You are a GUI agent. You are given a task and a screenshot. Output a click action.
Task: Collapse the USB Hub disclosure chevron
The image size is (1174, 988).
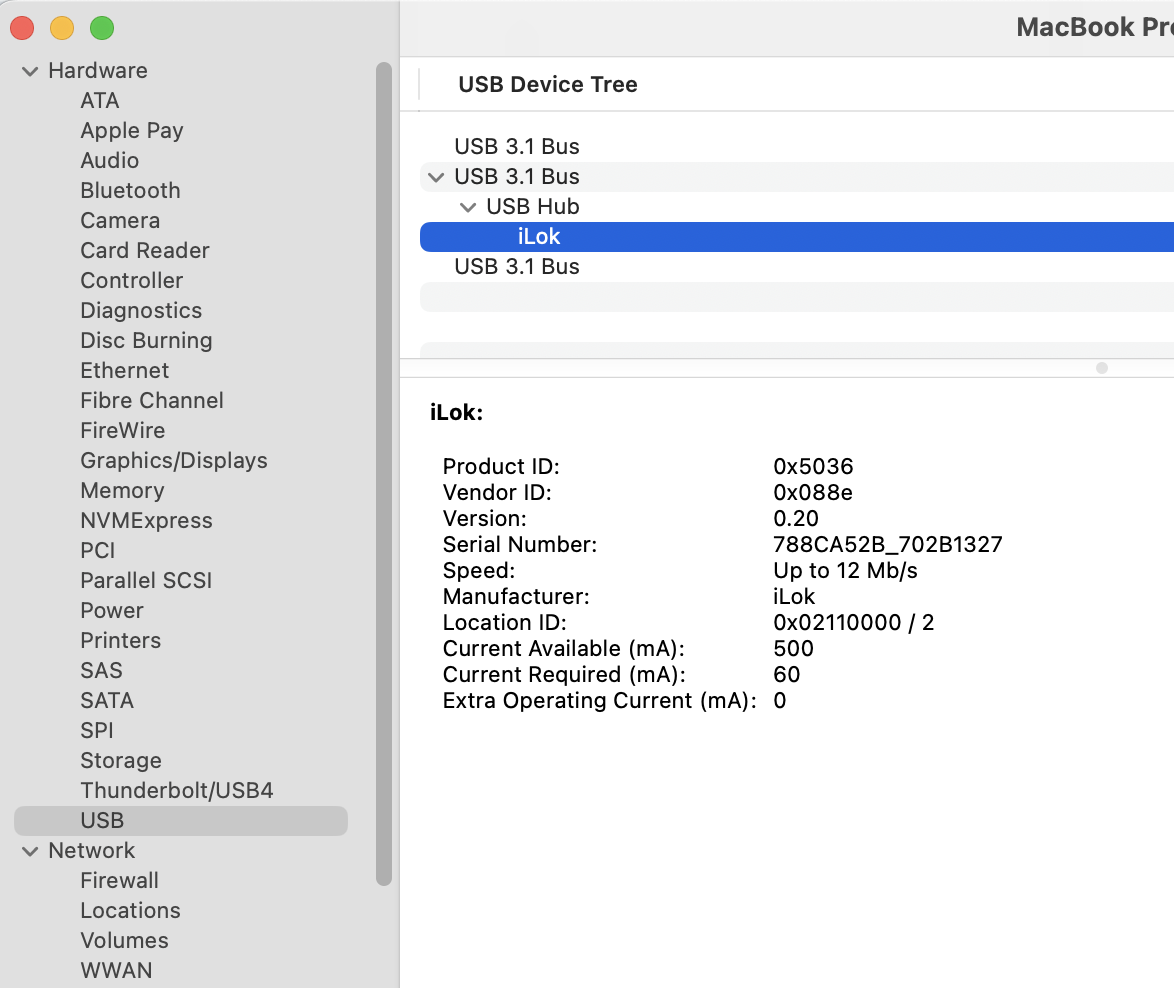pyautogui.click(x=468, y=207)
